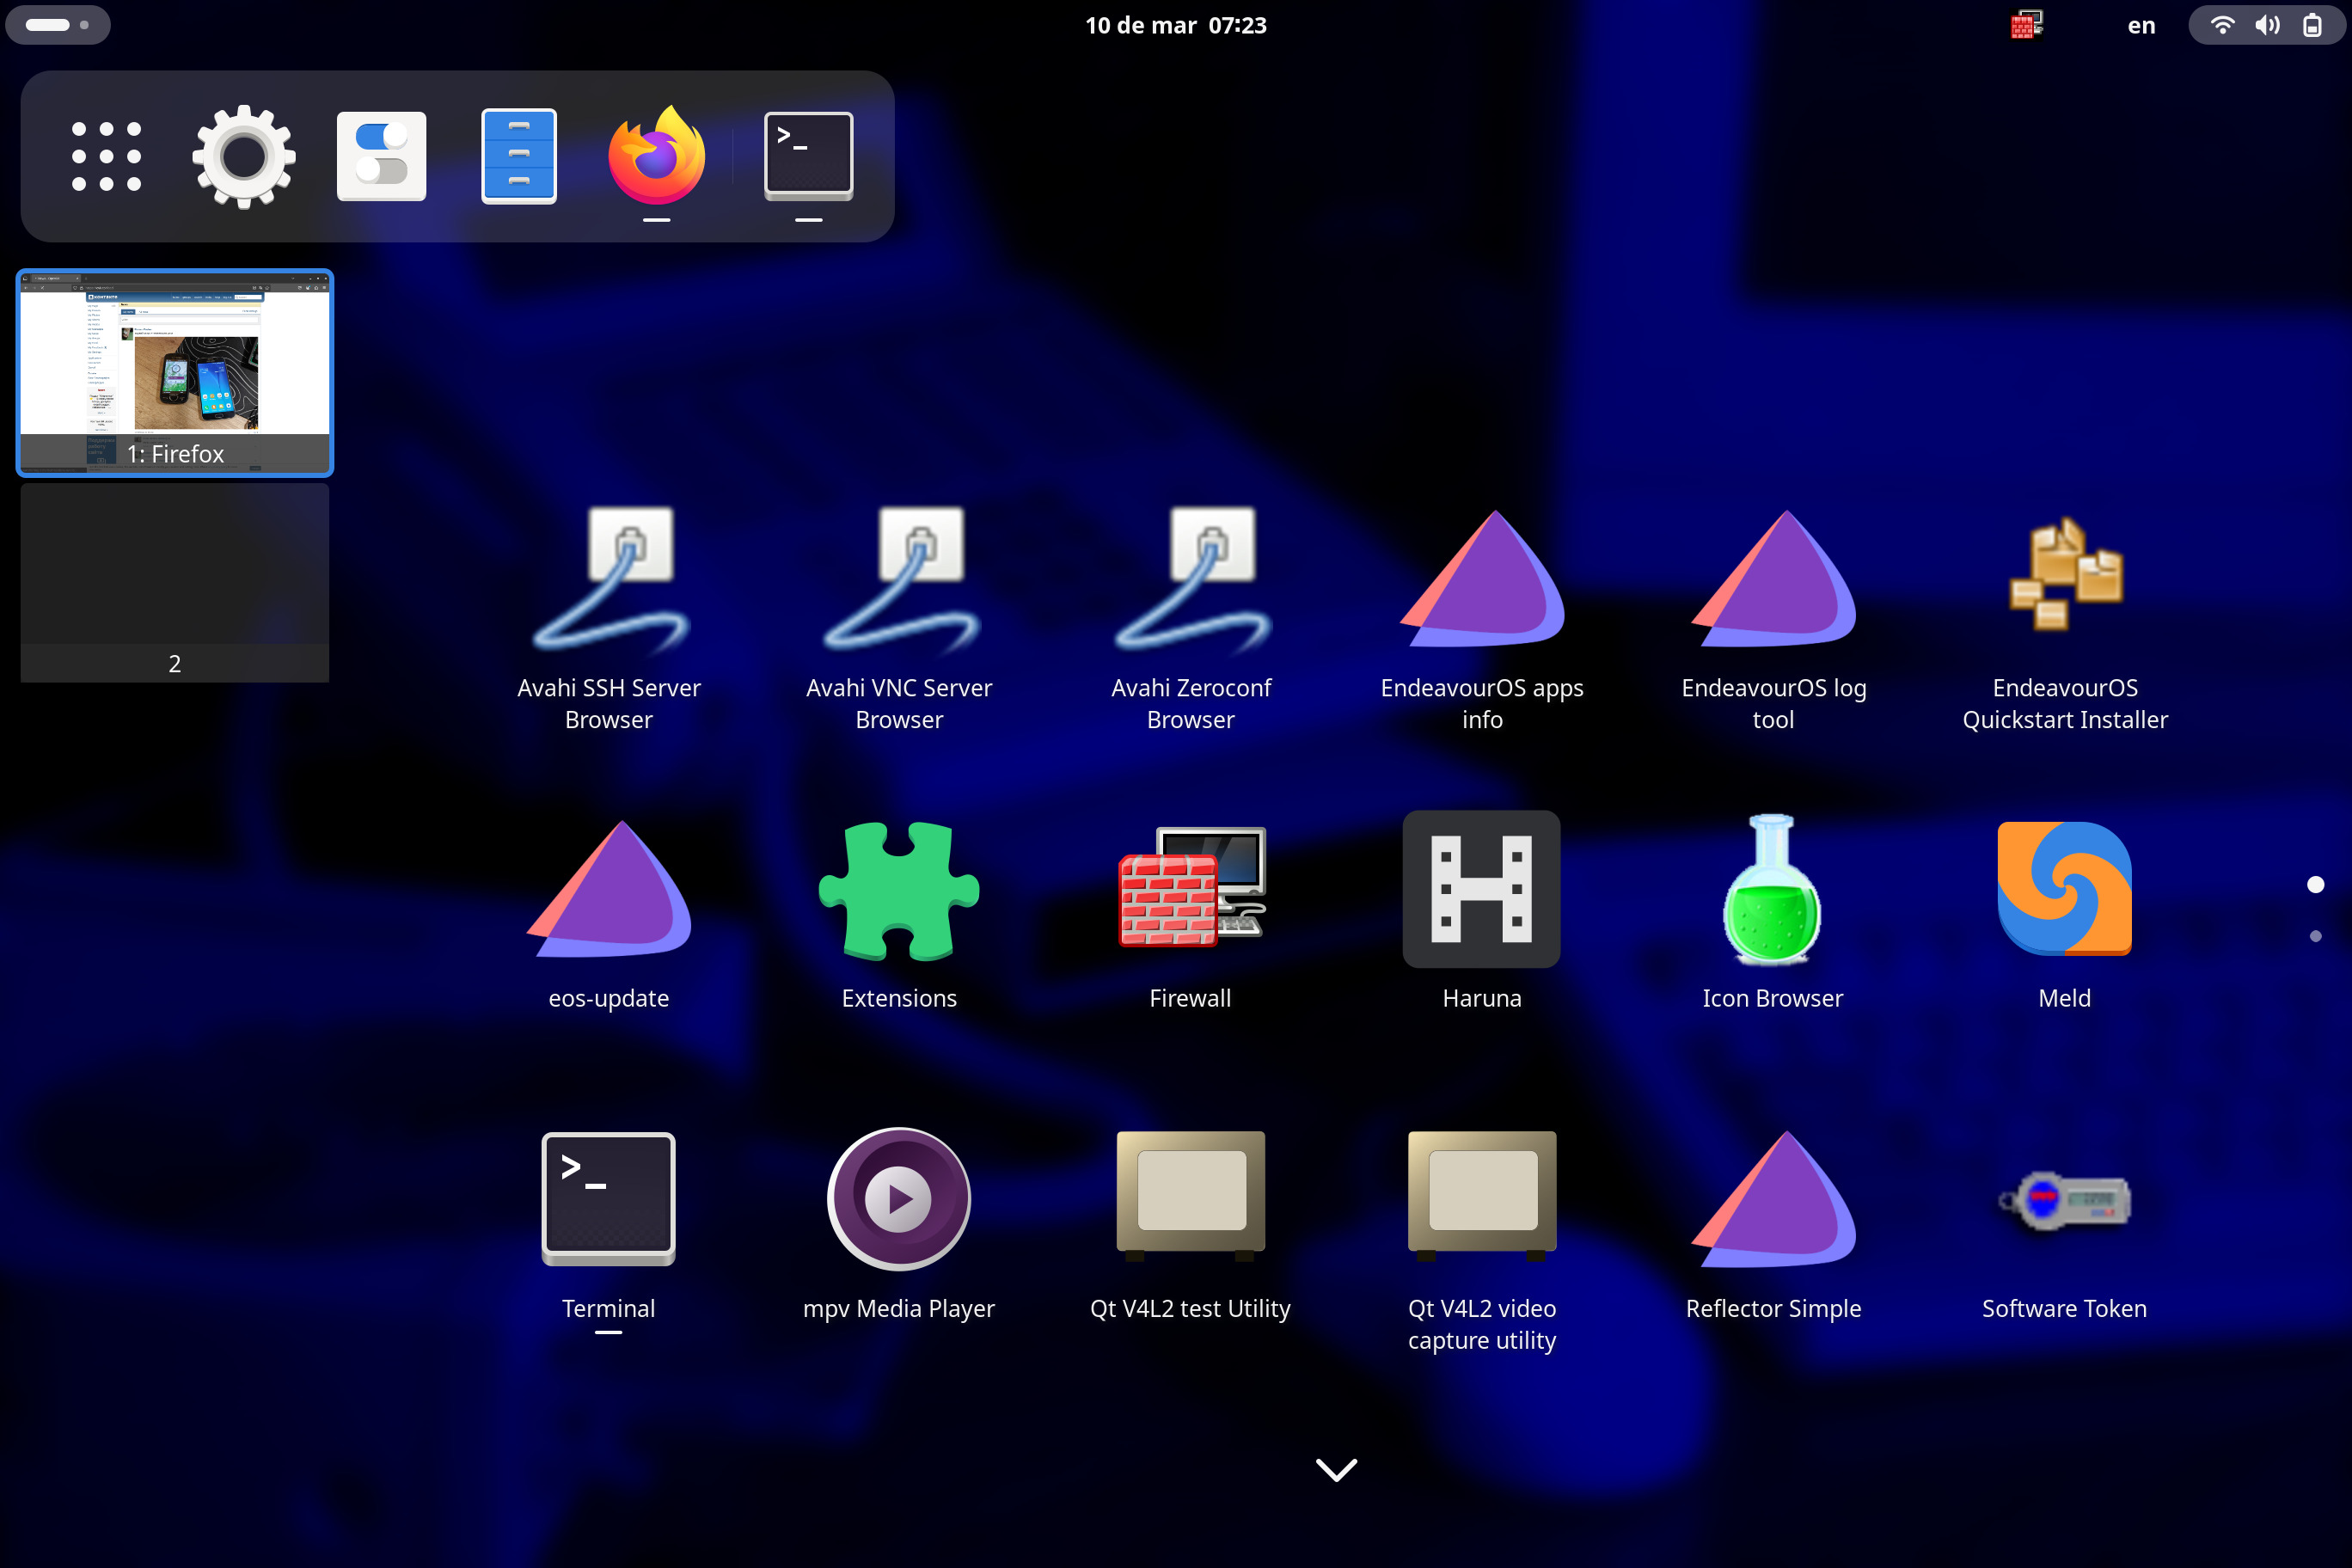The width and height of the screenshot is (2352, 1568).
Task: Open Icon Browser flask app
Action: point(1772,889)
